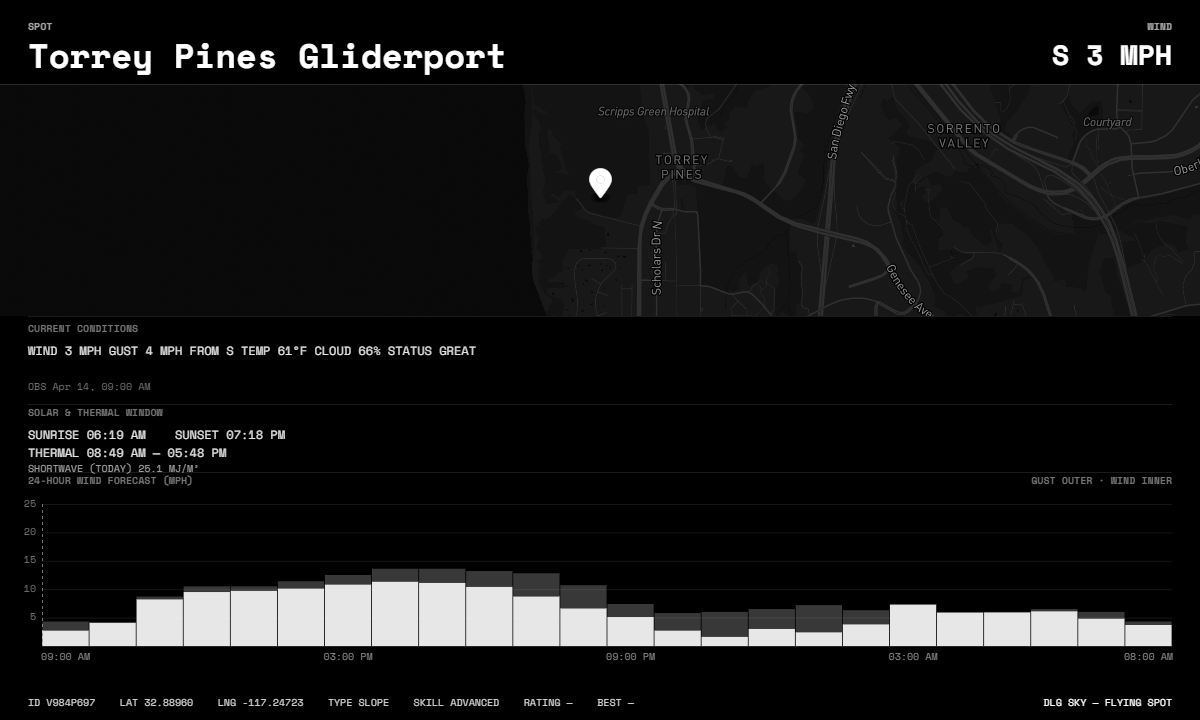The image size is (1200, 720).
Task: Click the Torrey Pines Gliderport spot title
Action: click(x=266, y=56)
